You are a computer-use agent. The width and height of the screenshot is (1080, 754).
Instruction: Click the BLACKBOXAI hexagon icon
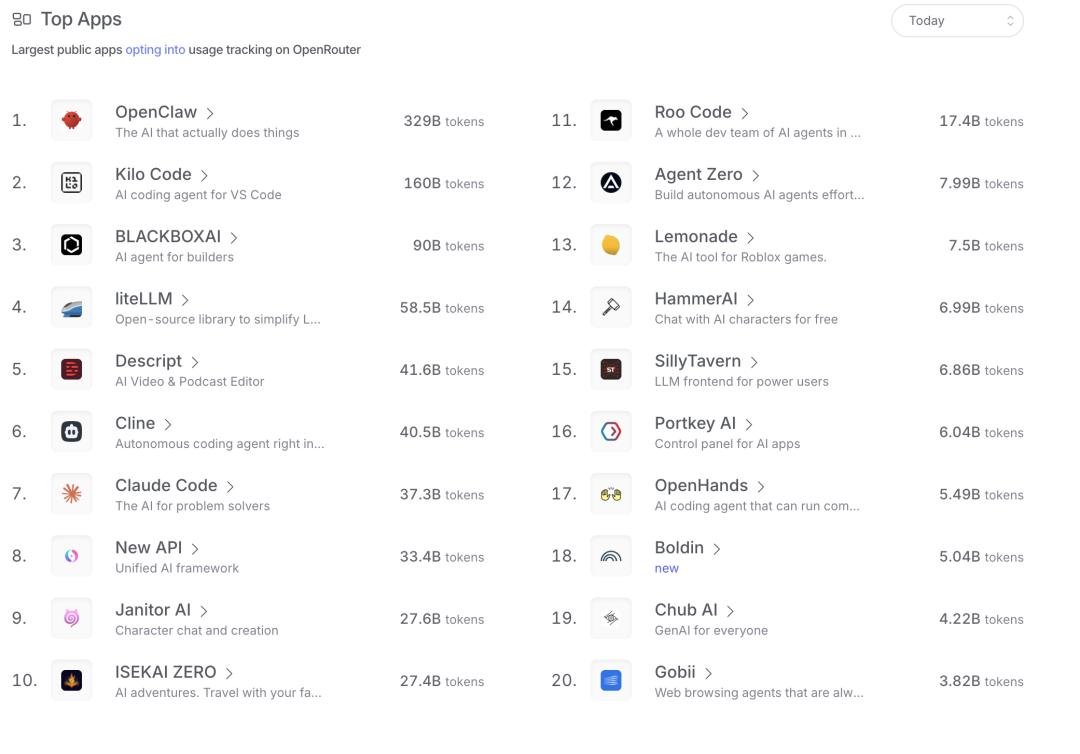[71, 245]
